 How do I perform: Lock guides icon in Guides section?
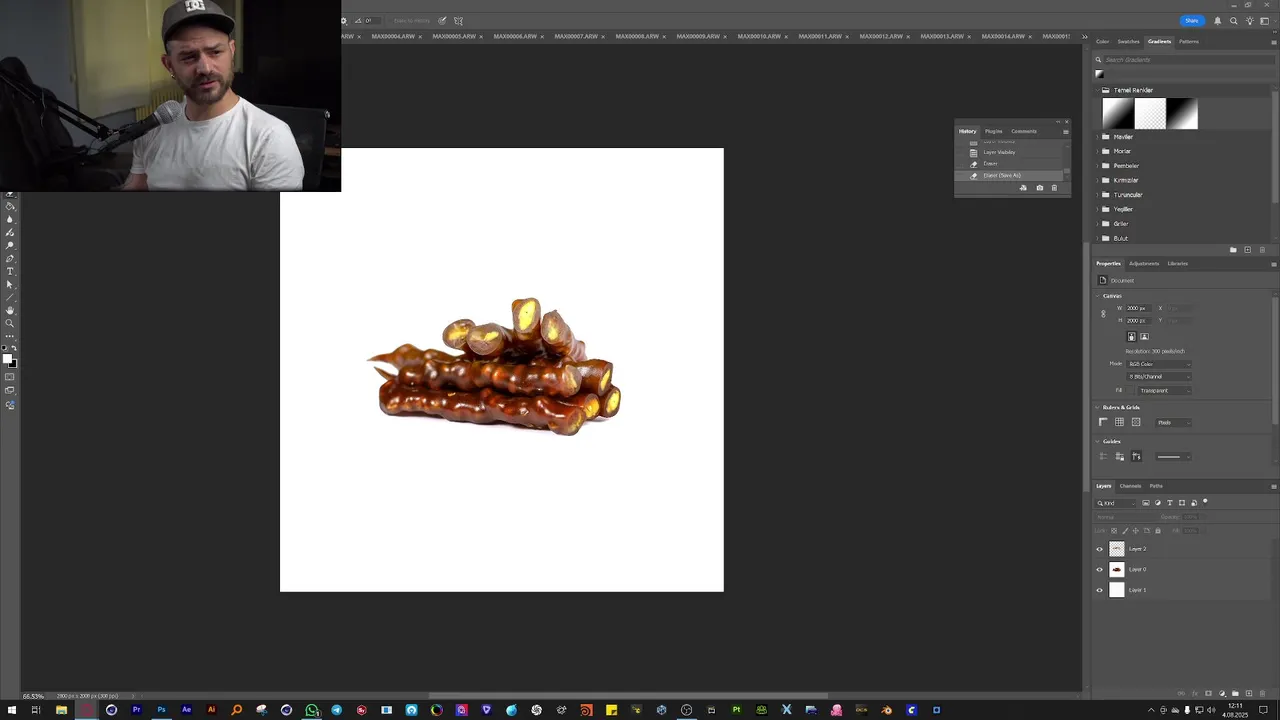(x=1120, y=456)
